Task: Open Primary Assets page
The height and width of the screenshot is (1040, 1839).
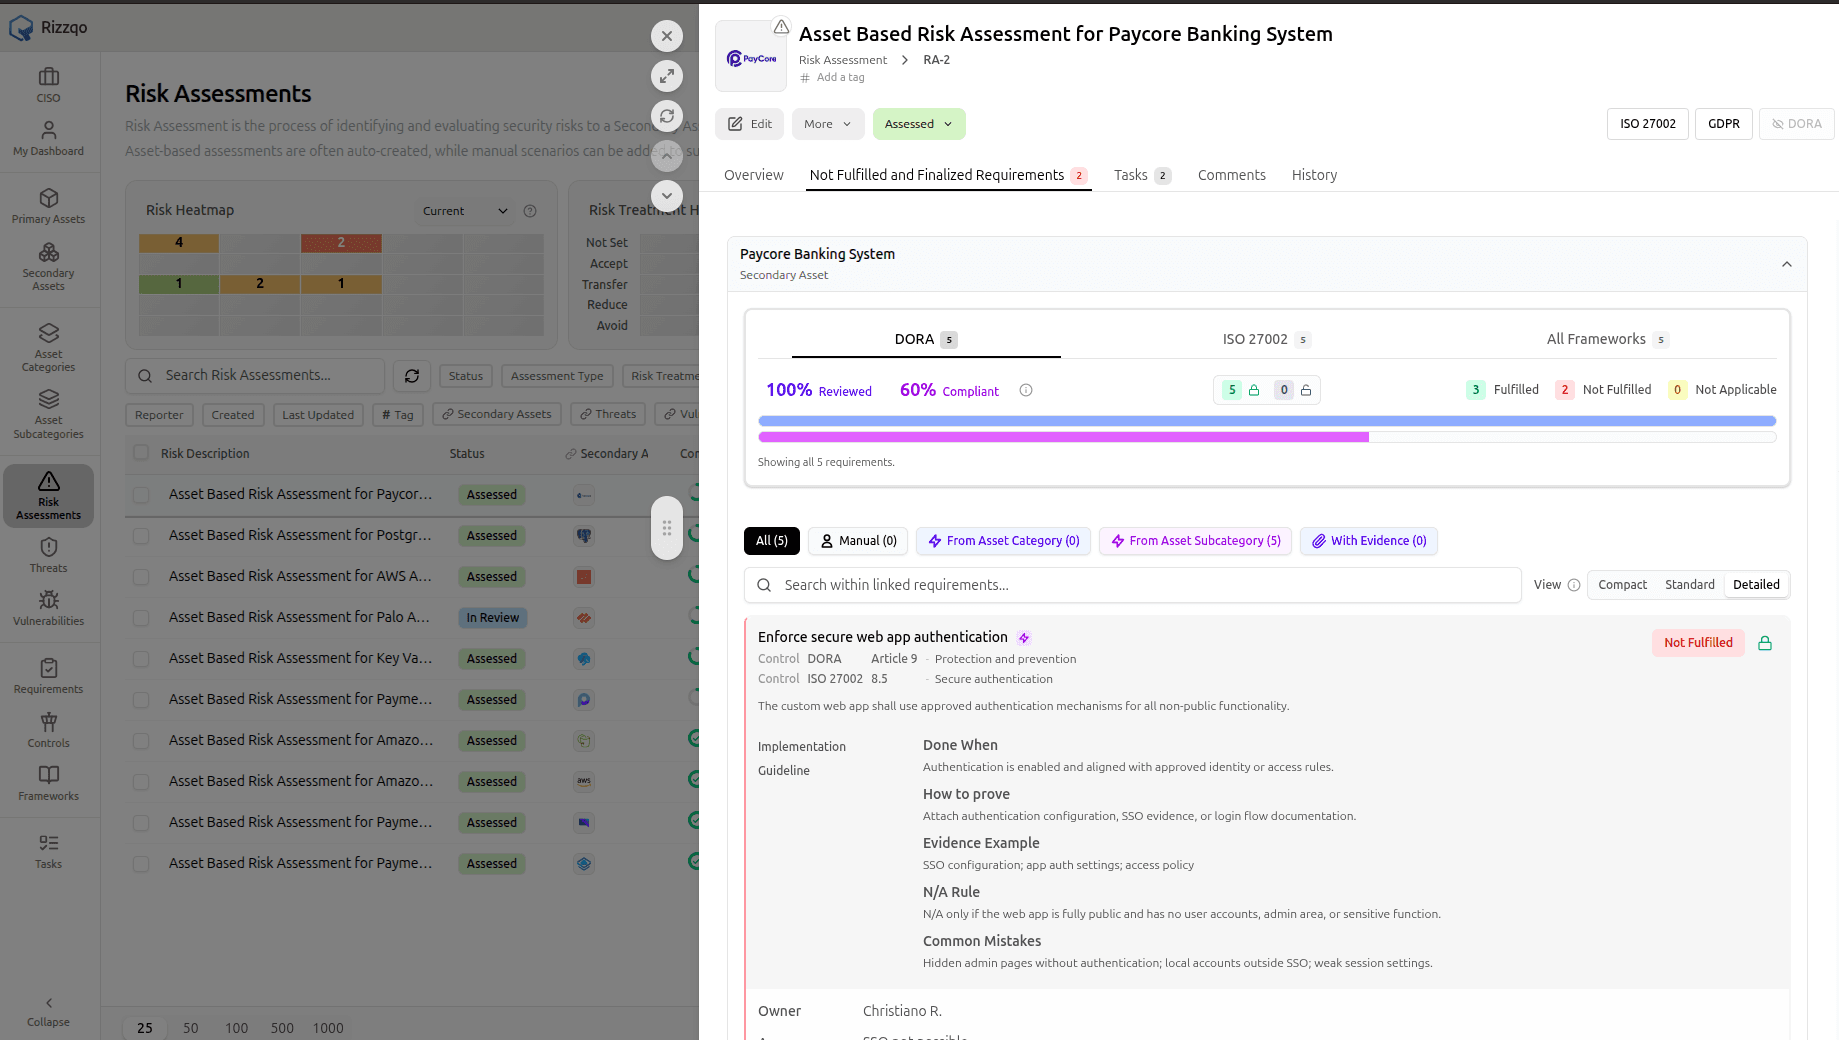Action: coord(48,206)
